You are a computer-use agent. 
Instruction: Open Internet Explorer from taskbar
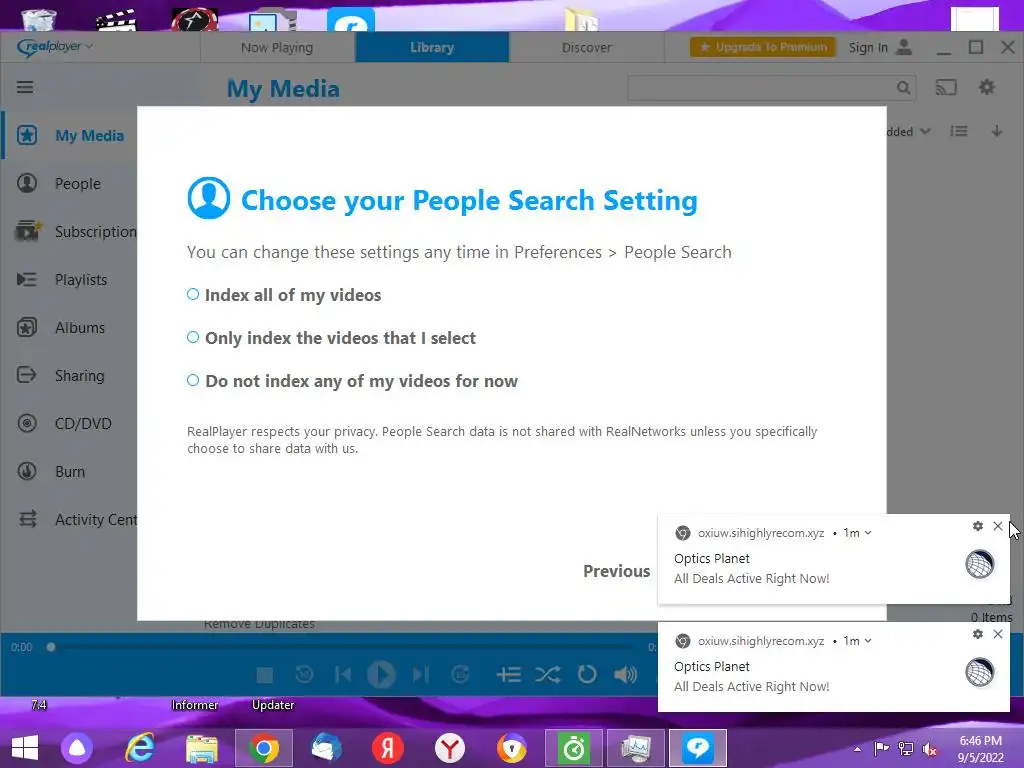click(x=140, y=748)
